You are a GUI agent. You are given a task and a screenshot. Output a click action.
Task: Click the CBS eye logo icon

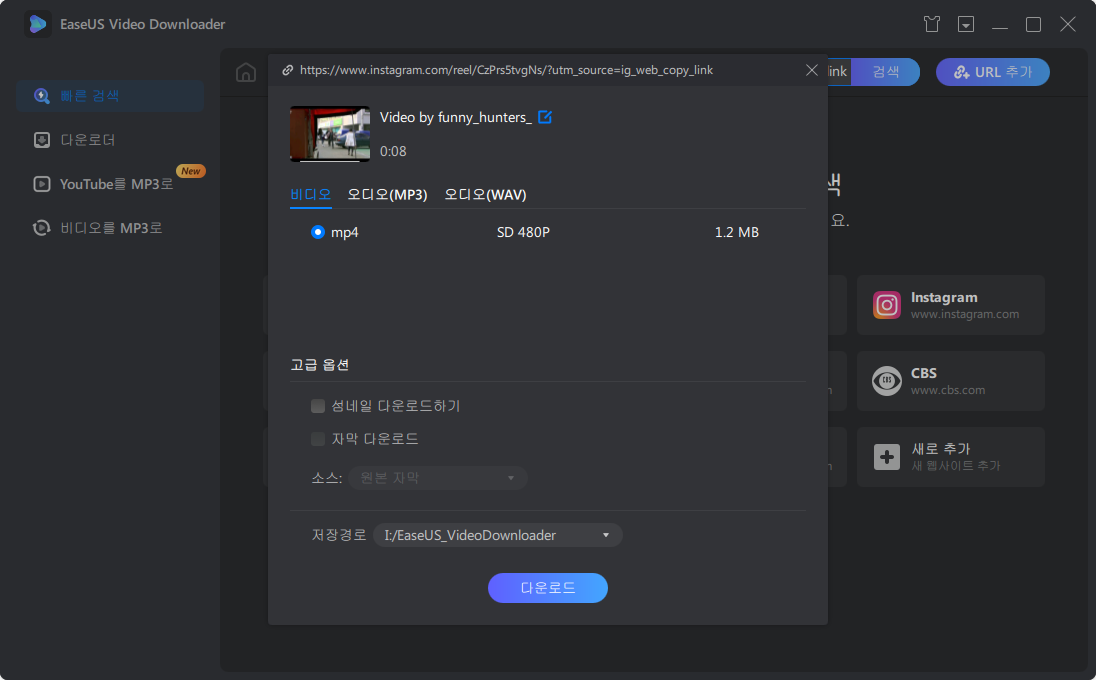[886, 381]
